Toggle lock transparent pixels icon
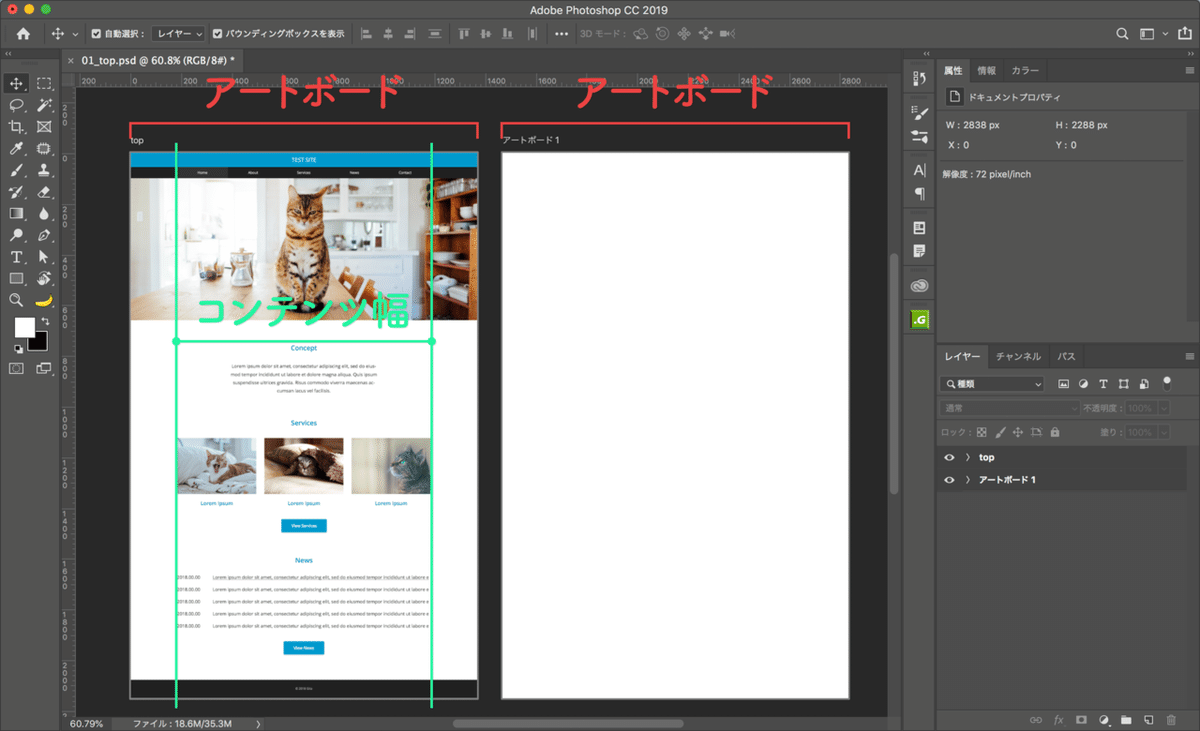The width and height of the screenshot is (1200, 731). pos(981,432)
